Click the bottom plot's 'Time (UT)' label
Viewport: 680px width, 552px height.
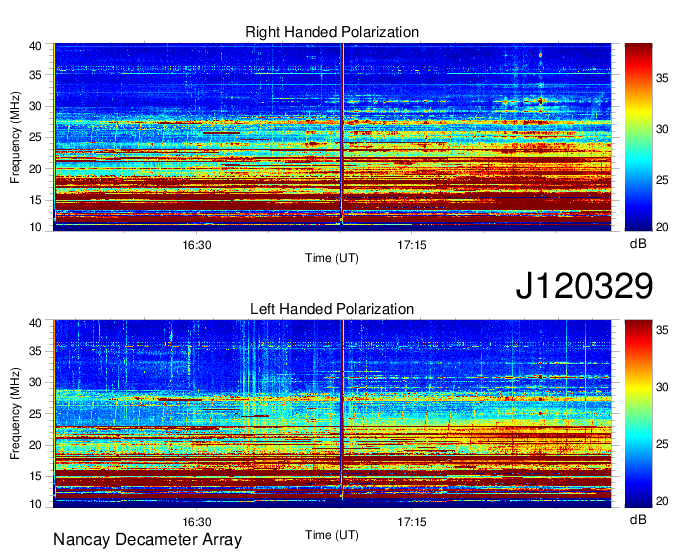pyautogui.click(x=332, y=536)
